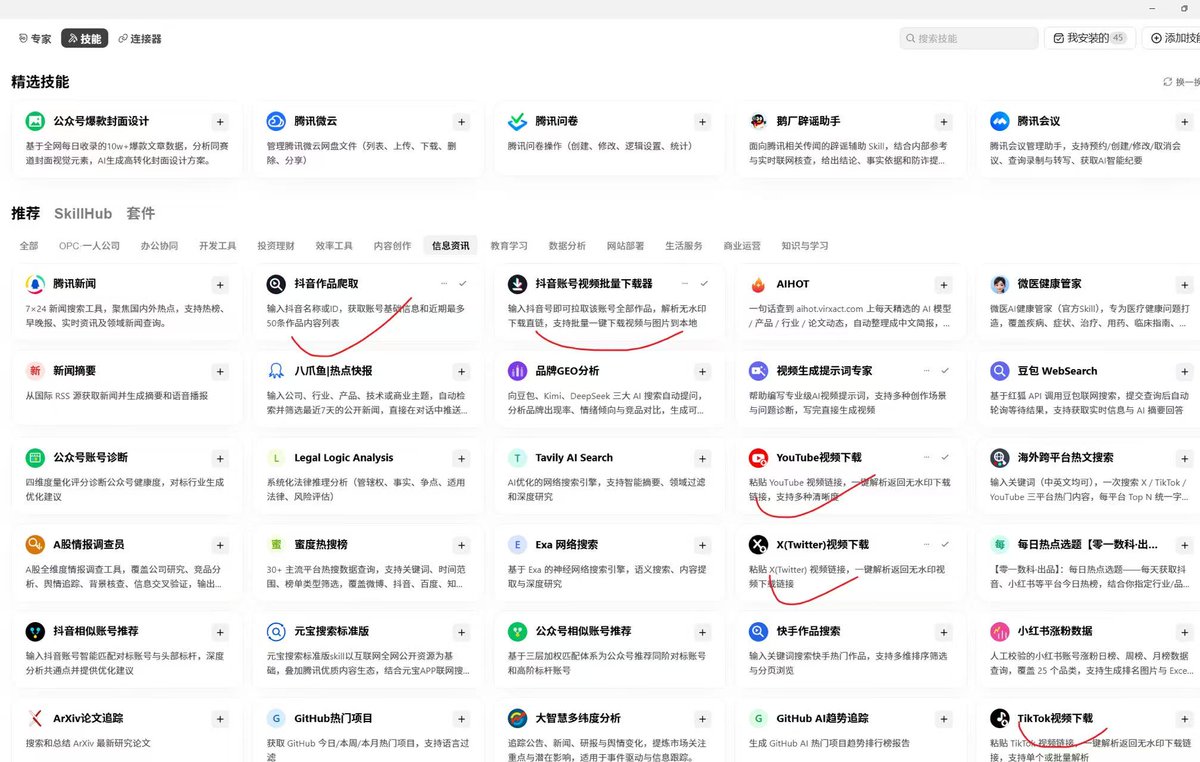Click the 小红书涨粉数据 pink icon
The image size is (1200, 762).
[x=999, y=632]
